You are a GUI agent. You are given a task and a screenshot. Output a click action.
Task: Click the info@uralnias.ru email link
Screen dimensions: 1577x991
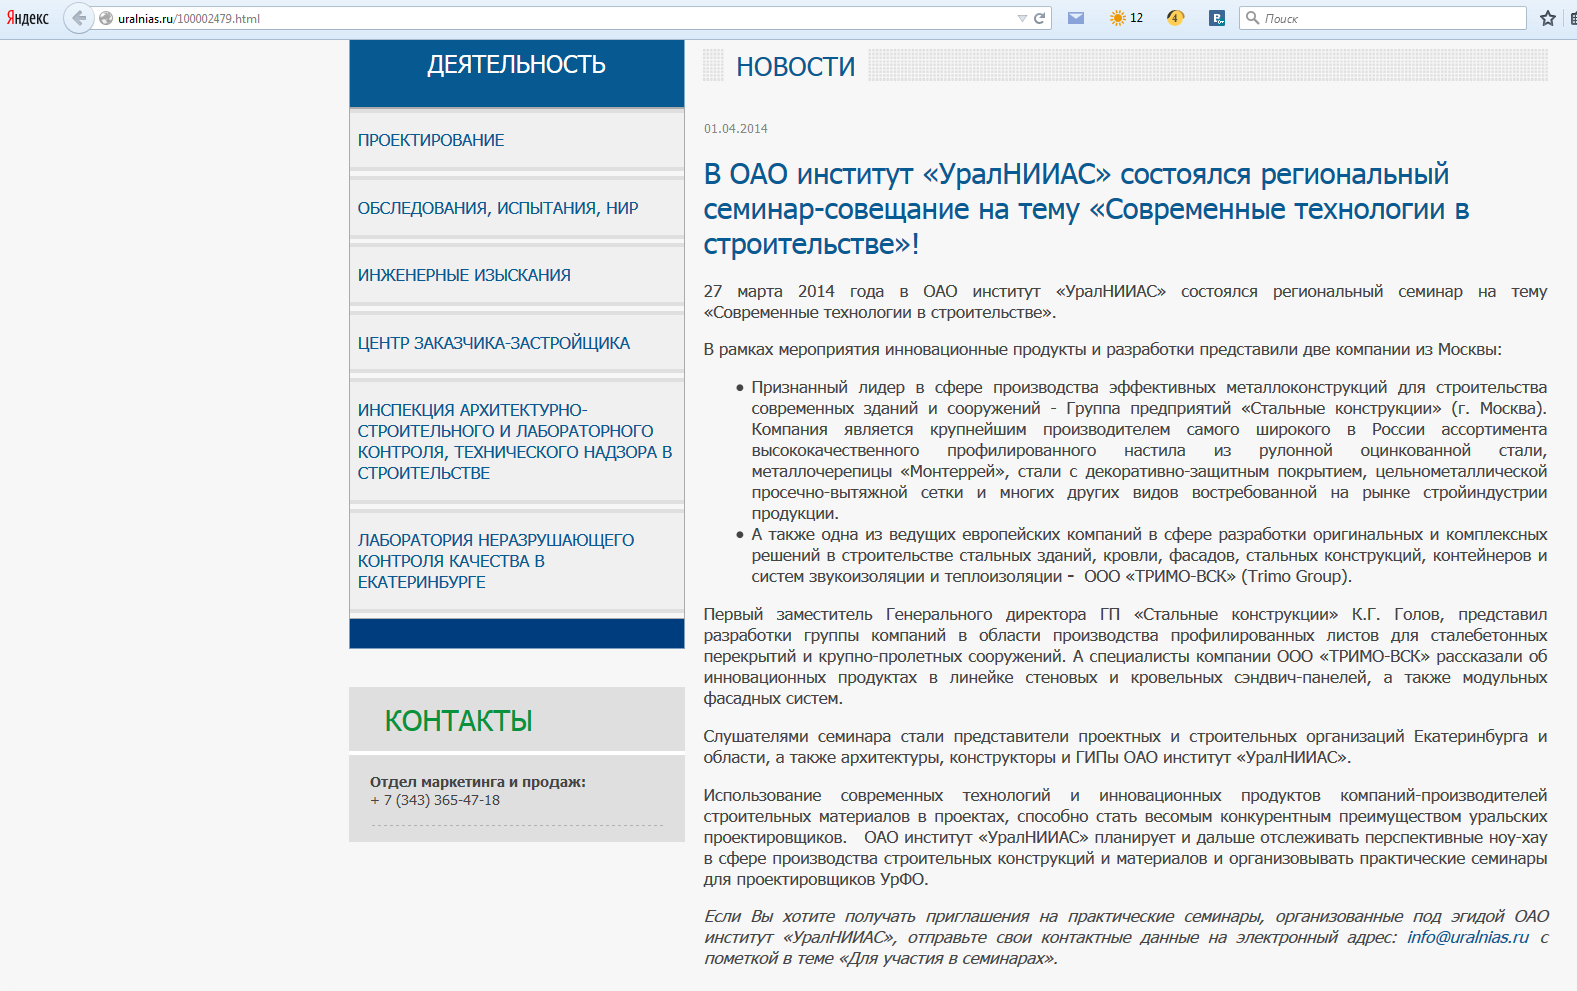pos(1468,937)
